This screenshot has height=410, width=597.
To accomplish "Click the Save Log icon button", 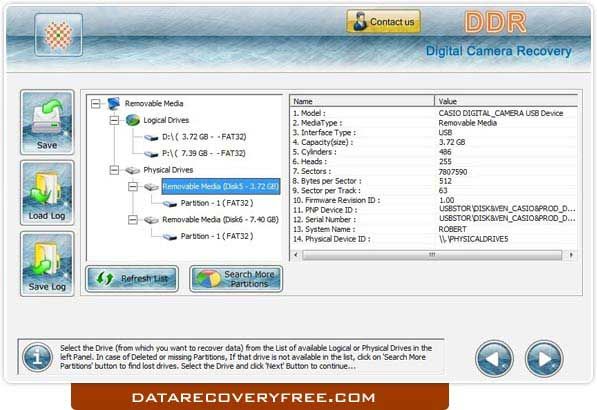I will point(47,263).
